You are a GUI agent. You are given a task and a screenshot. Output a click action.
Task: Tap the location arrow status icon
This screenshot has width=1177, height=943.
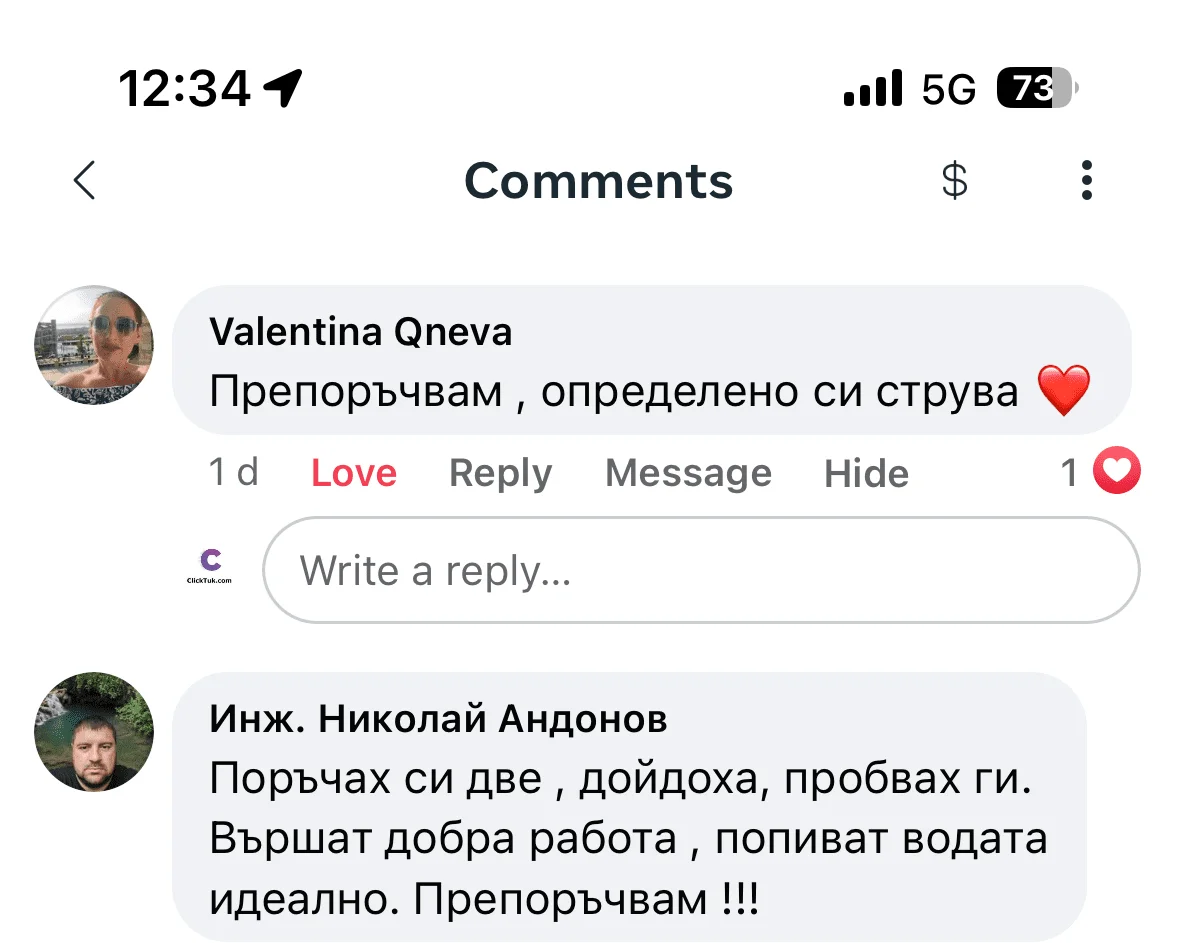[282, 90]
